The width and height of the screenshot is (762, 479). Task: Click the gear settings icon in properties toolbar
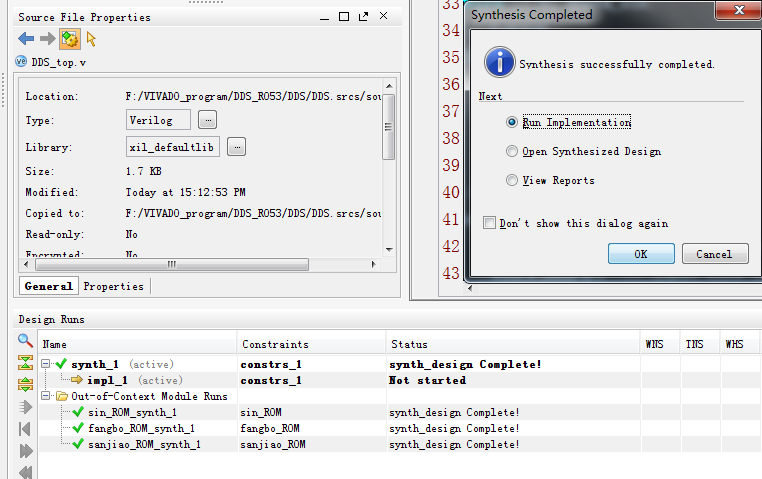pos(69,39)
